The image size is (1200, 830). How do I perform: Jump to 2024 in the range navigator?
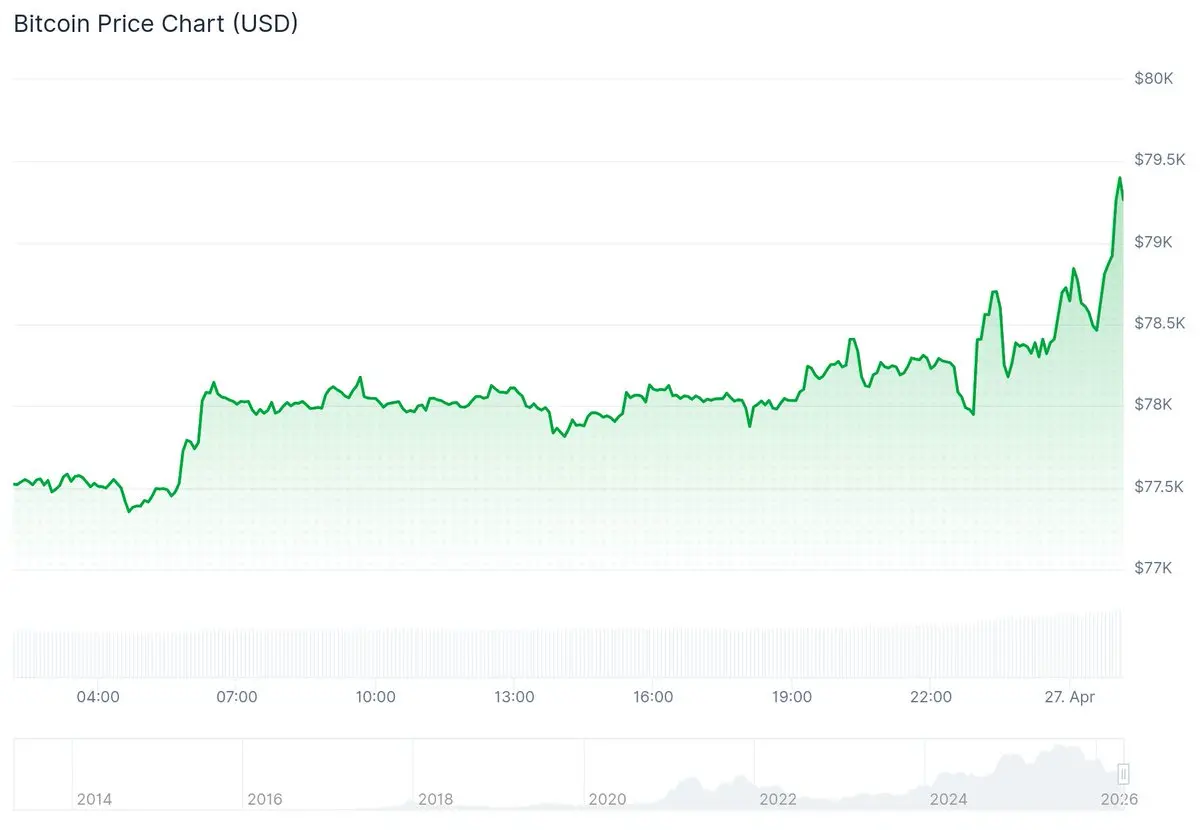(949, 799)
